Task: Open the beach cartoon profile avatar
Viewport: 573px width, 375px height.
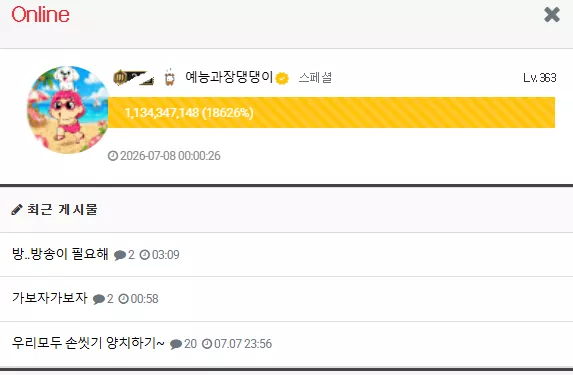Action: [68, 109]
